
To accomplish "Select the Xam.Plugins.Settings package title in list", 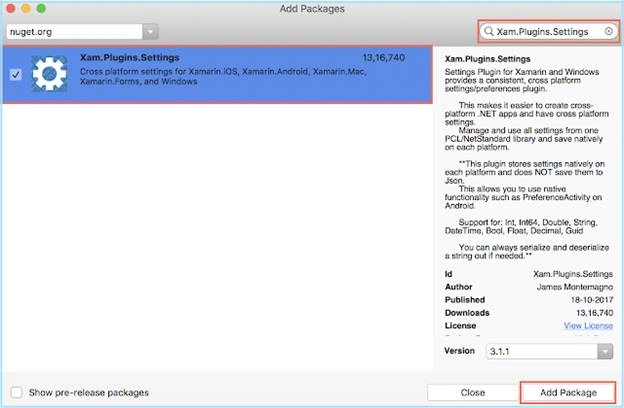I will (x=130, y=58).
